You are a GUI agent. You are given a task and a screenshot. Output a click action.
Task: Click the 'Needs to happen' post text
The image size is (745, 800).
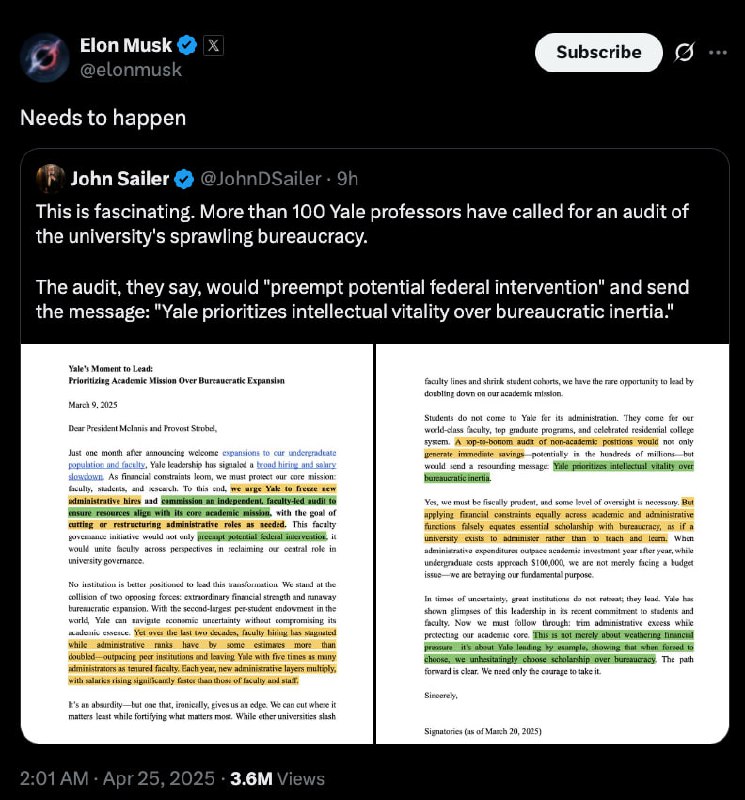103,118
